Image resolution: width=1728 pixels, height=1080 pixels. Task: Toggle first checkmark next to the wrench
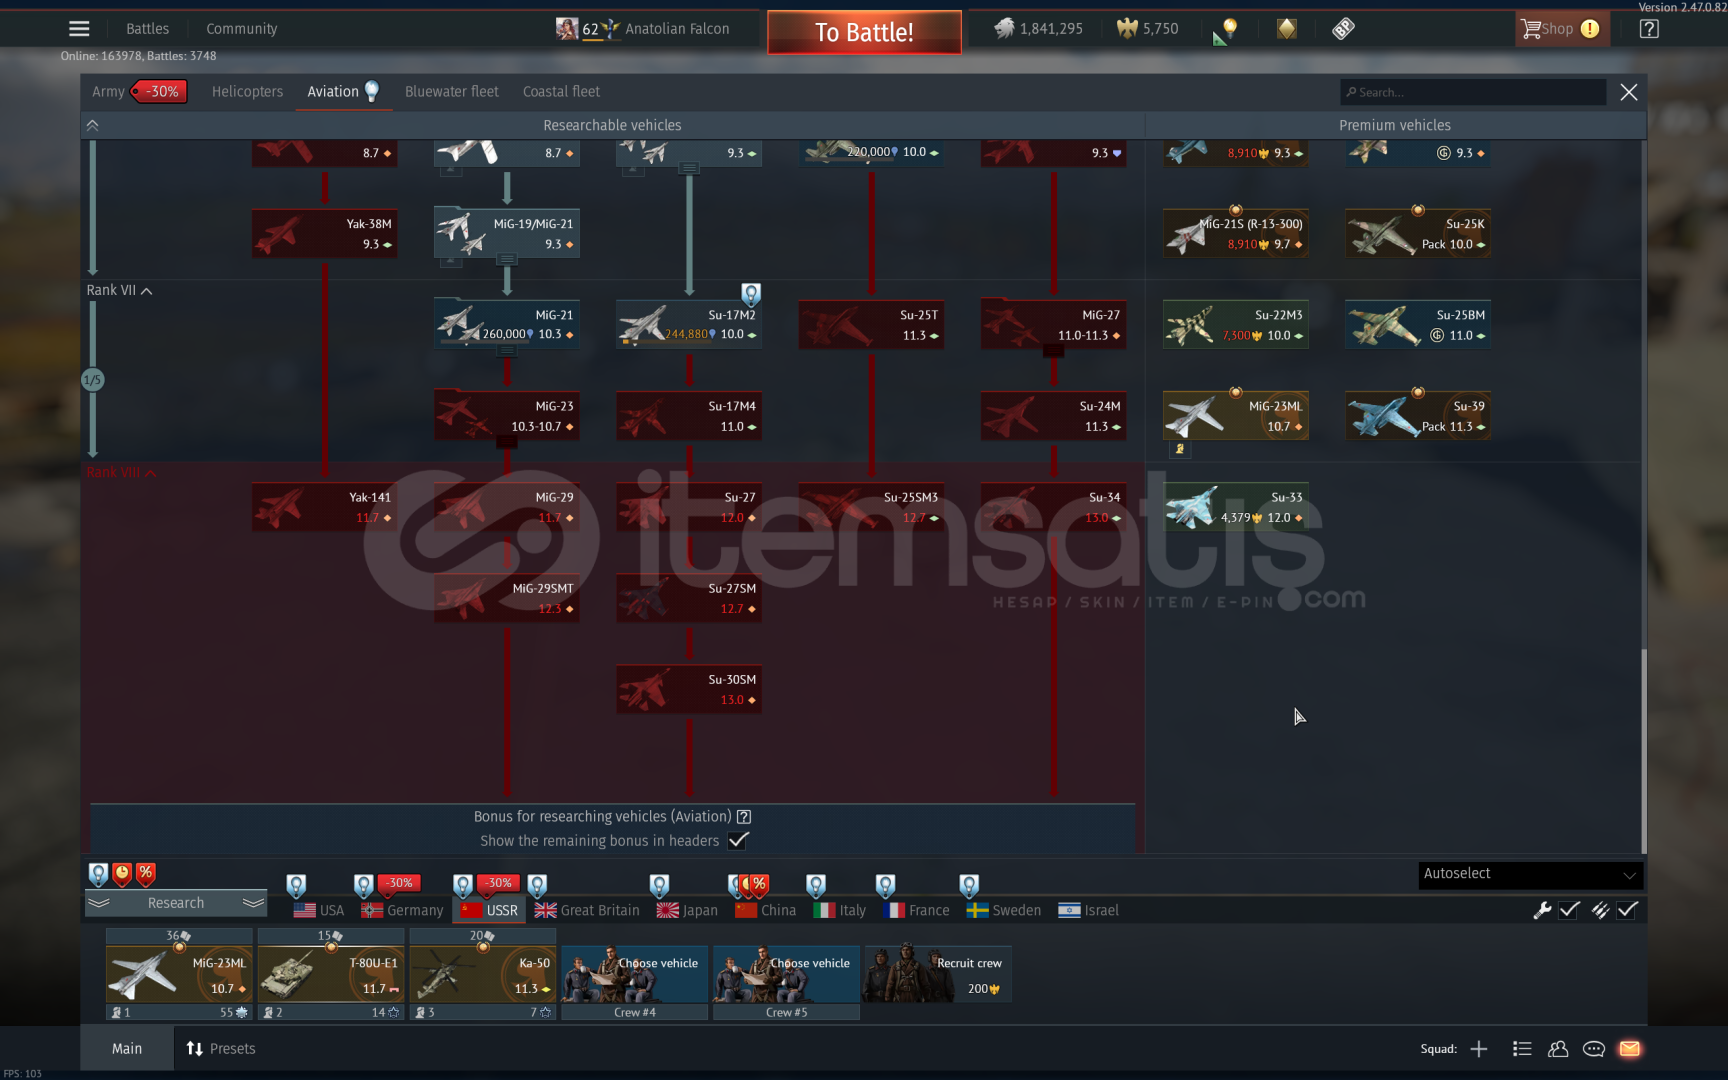(1569, 910)
